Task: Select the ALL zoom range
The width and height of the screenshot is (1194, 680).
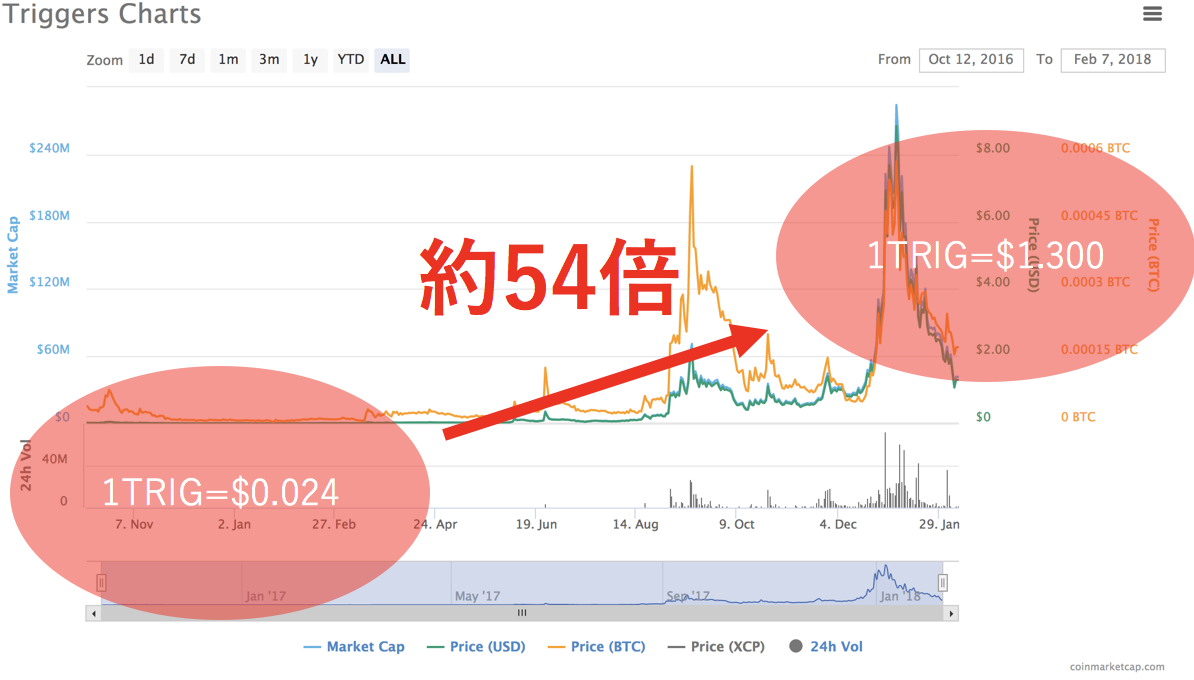Action: [x=392, y=59]
